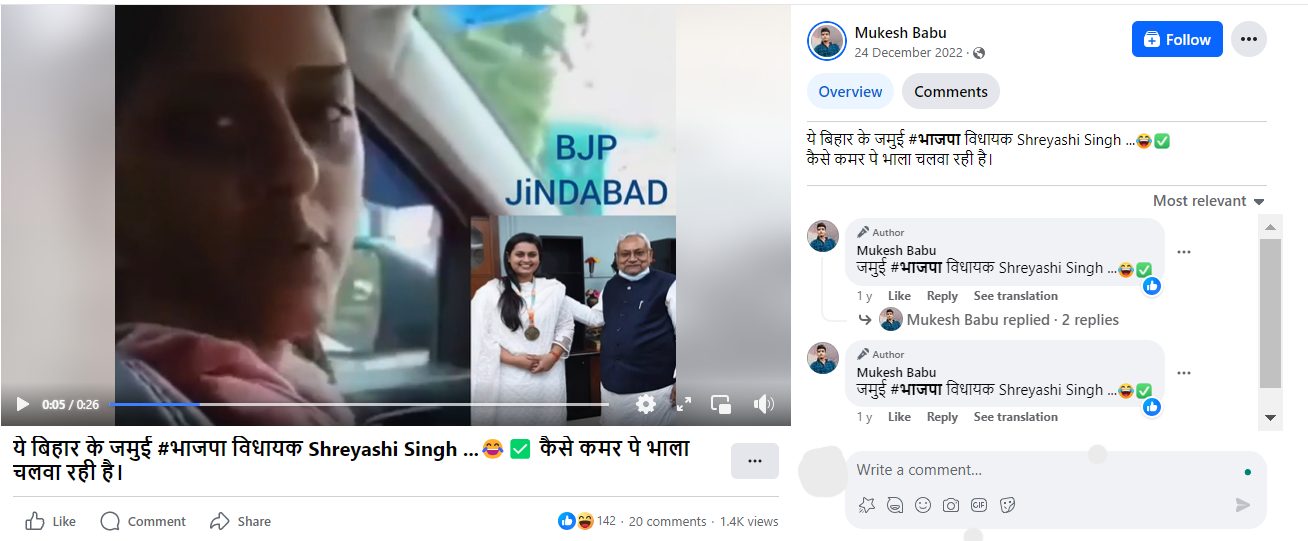This screenshot has width=1308, height=541.
Task: See translation of second comment
Action: click(x=1015, y=417)
